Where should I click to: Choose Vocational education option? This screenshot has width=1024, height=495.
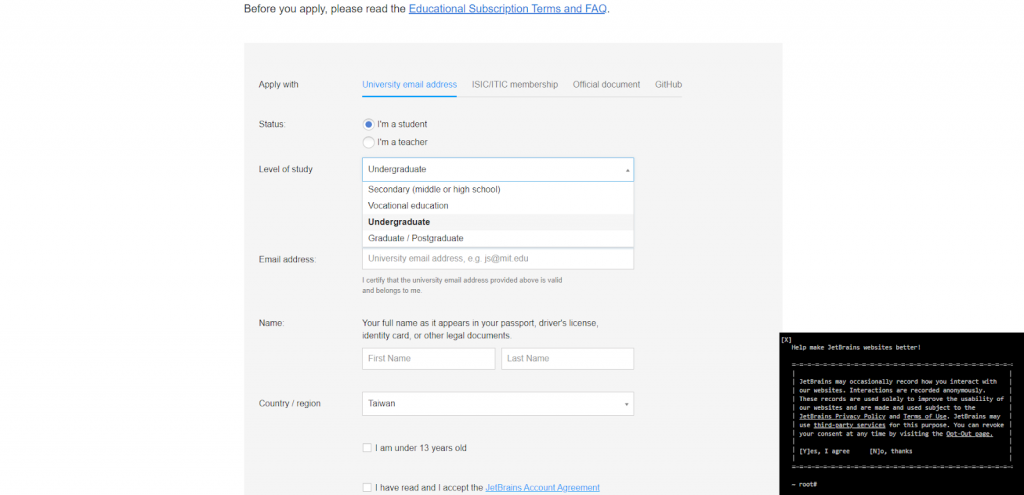point(498,206)
